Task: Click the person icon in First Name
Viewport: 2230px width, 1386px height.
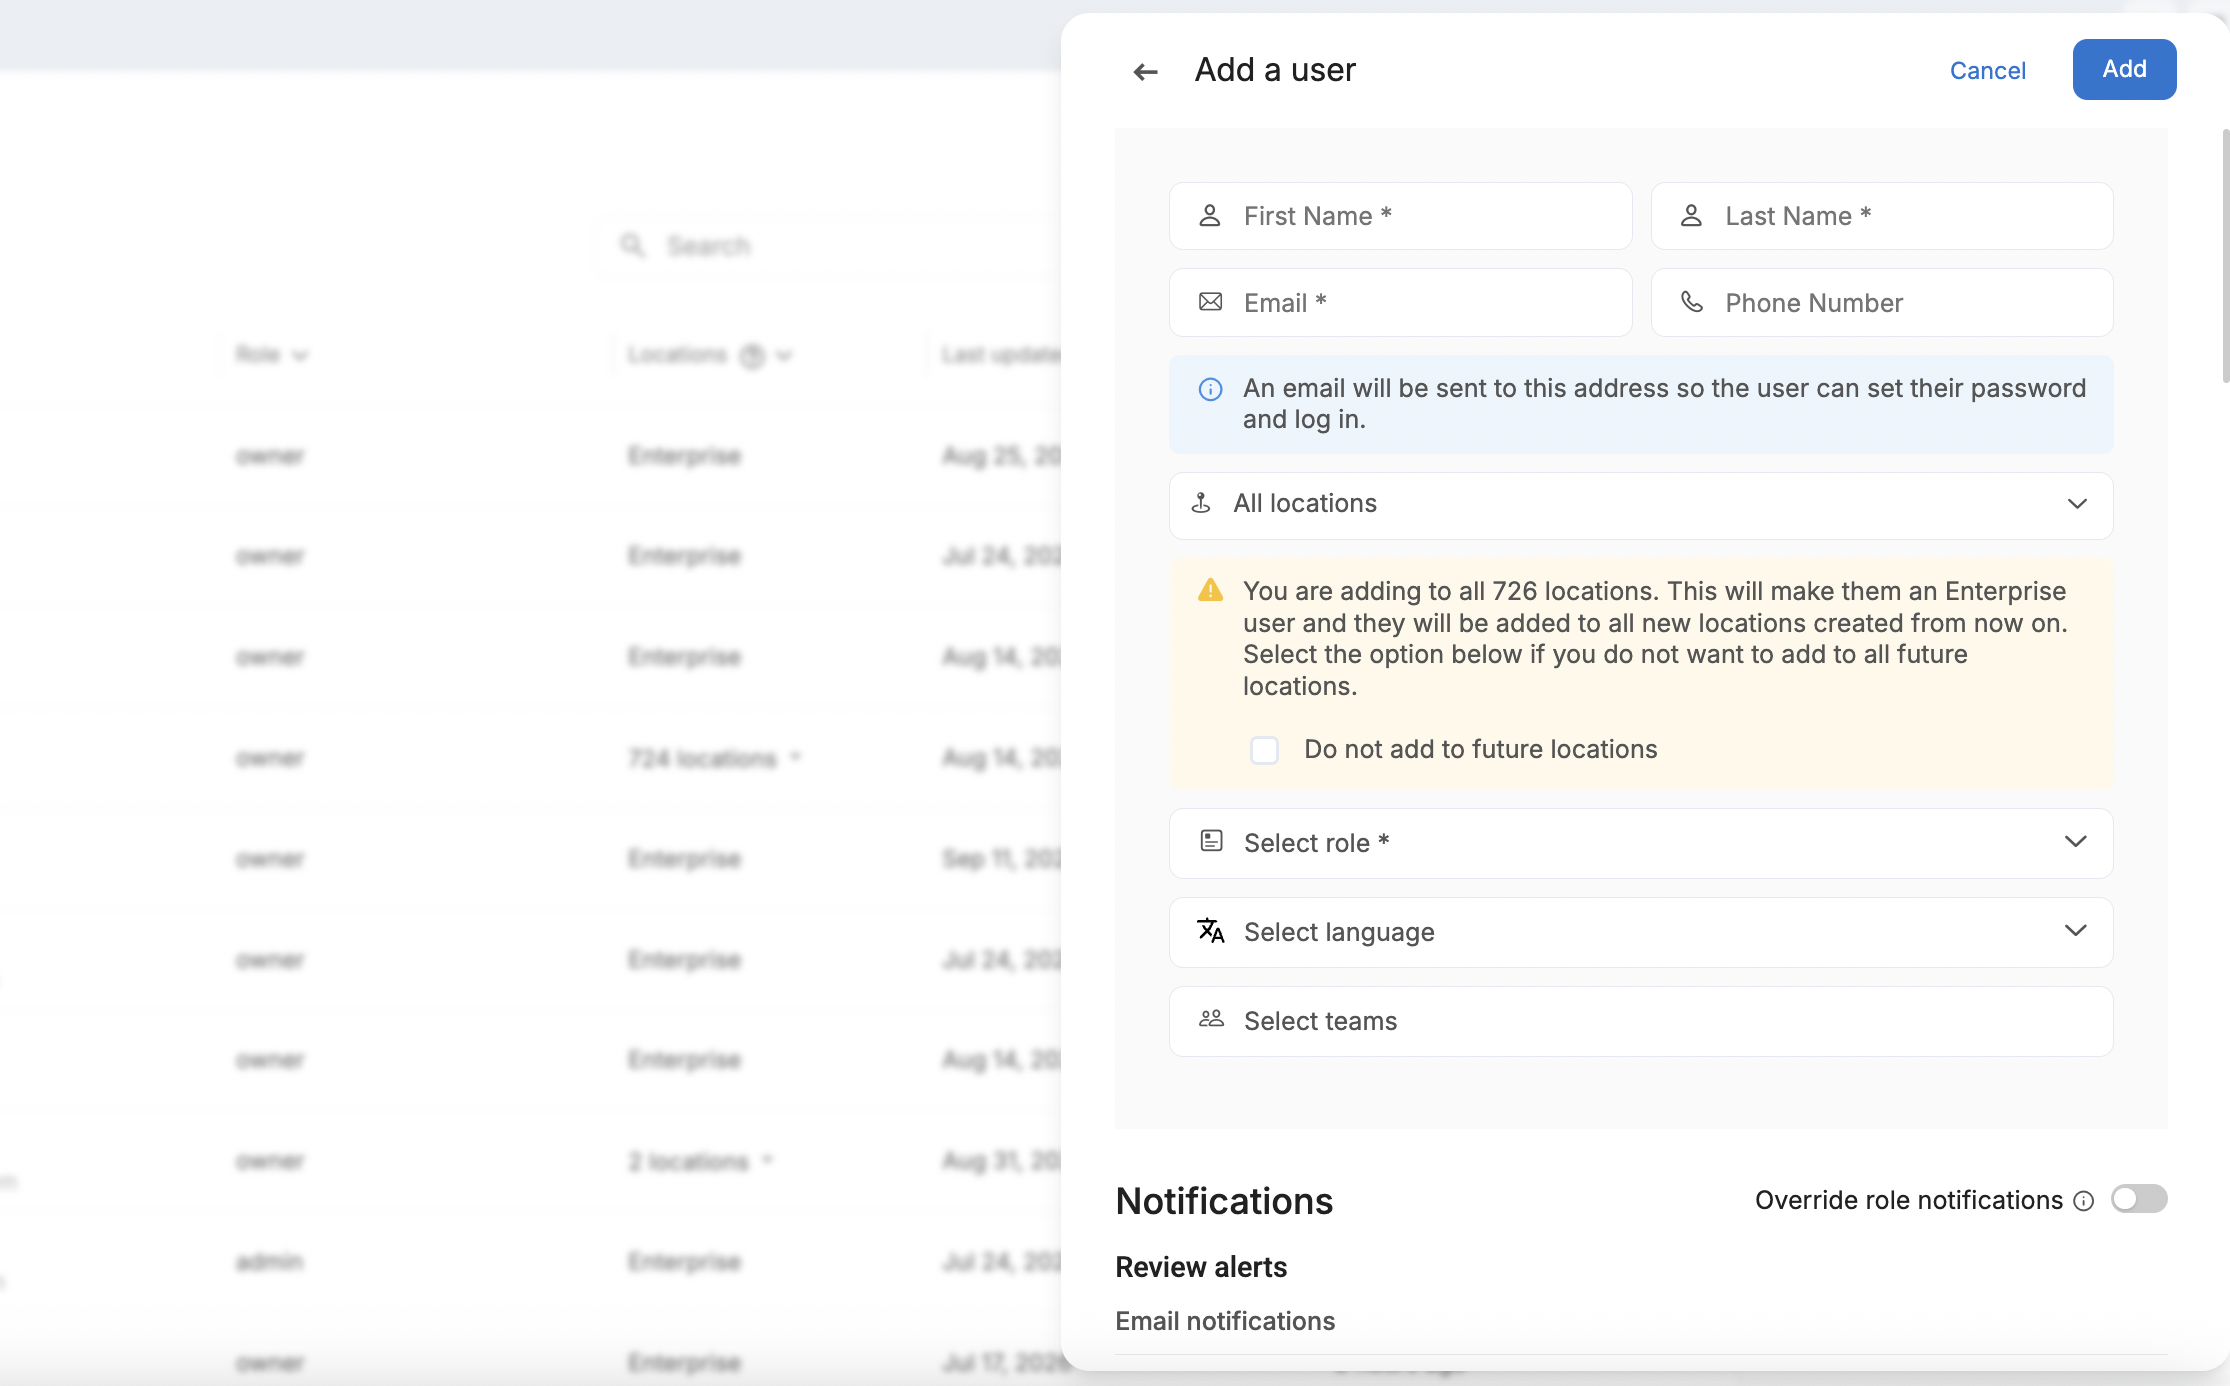Action: 1210,216
